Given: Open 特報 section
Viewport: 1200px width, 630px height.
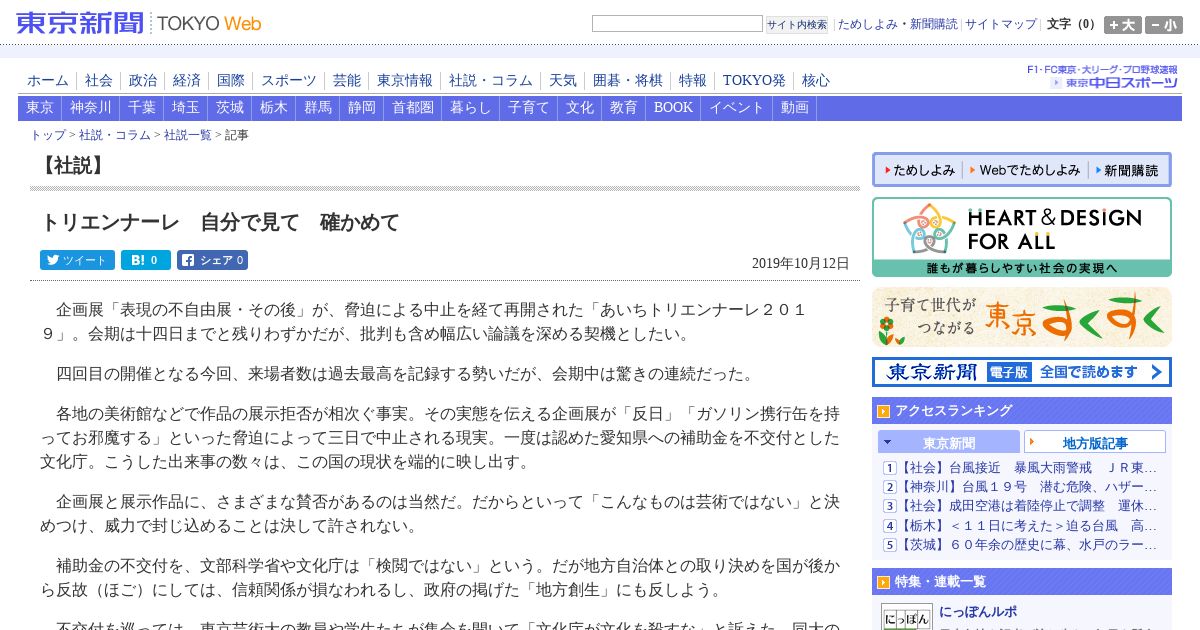Looking at the screenshot, I should 693,80.
